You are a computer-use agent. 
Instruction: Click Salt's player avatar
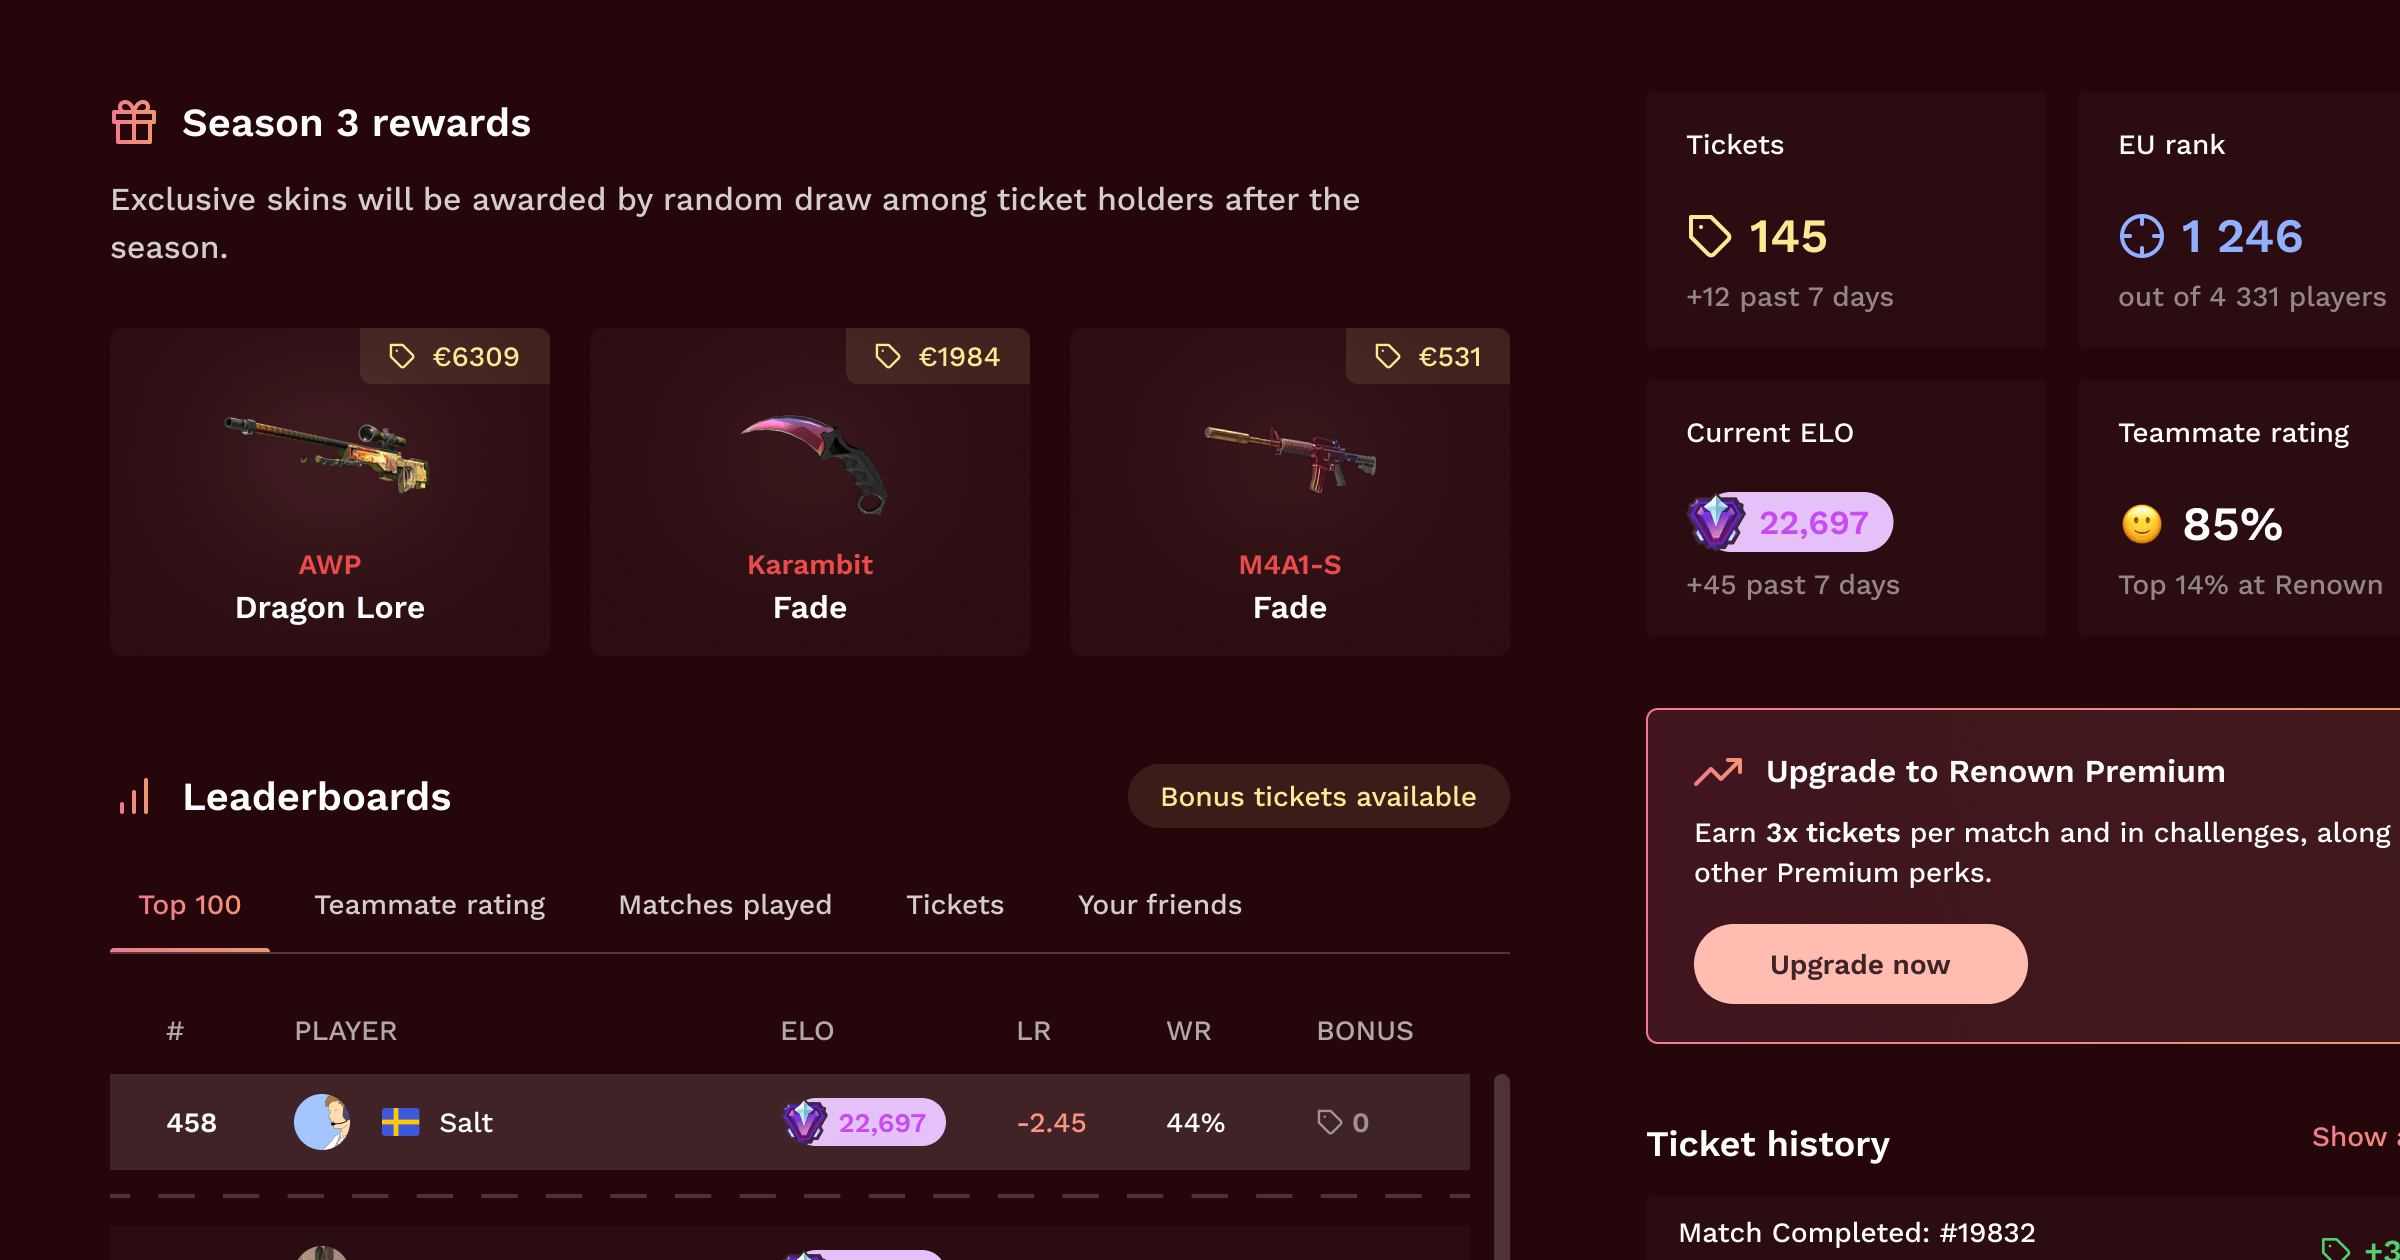(x=321, y=1122)
